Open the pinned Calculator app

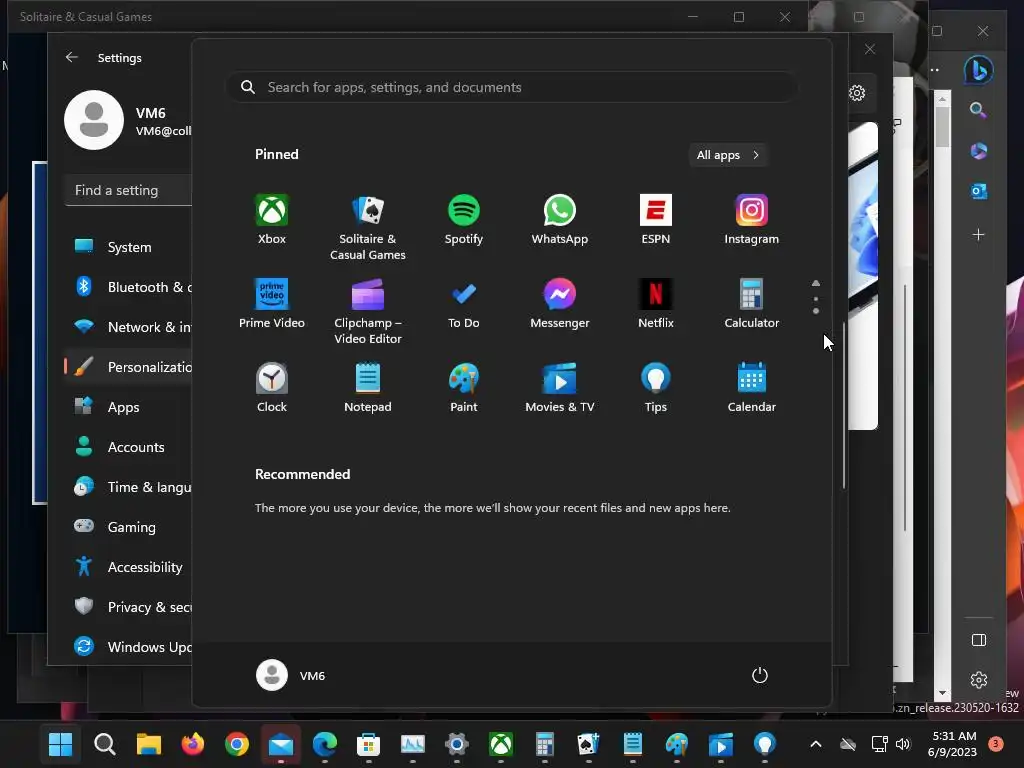tap(752, 304)
